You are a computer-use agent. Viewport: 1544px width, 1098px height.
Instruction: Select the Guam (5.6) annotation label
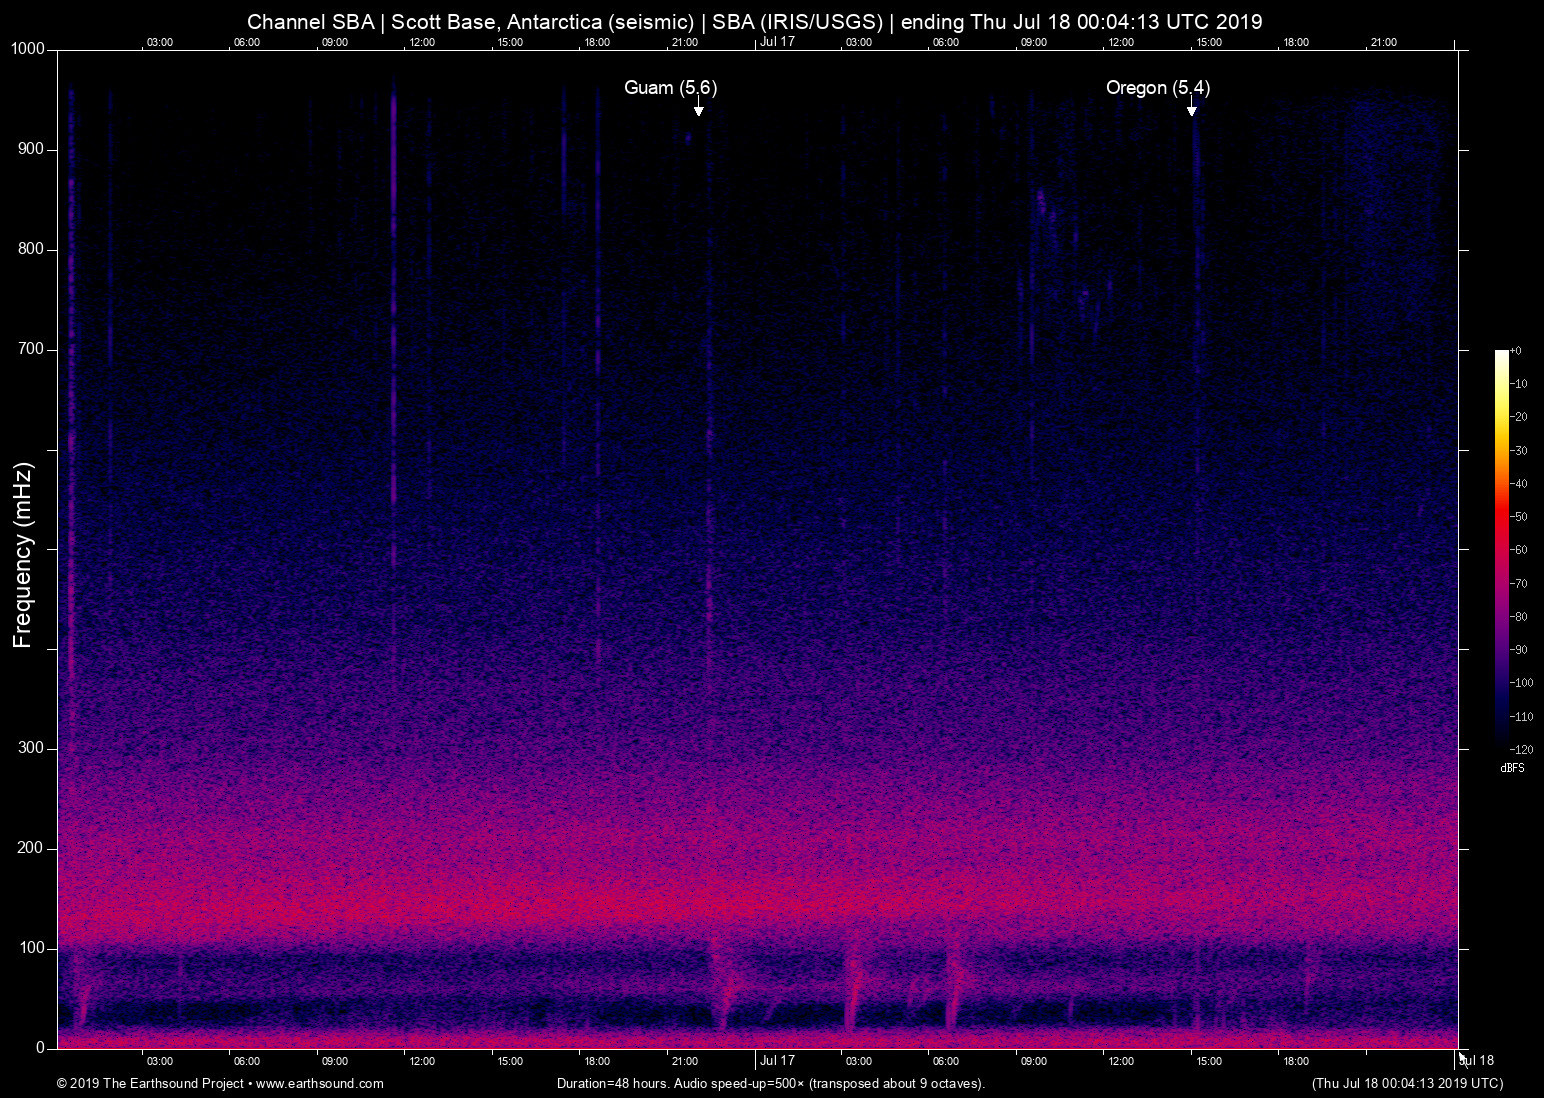click(x=670, y=88)
